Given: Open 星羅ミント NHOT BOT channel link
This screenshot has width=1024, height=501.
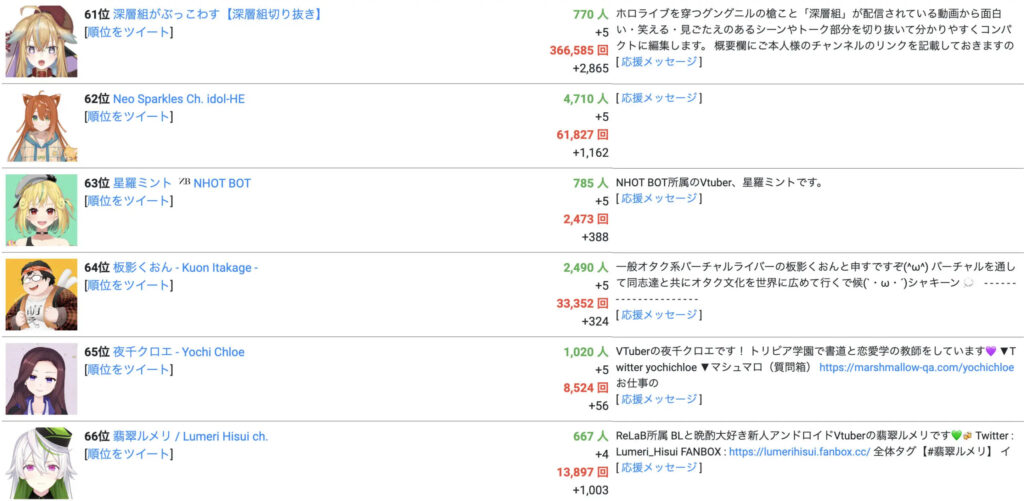Looking at the screenshot, I should [x=182, y=183].
